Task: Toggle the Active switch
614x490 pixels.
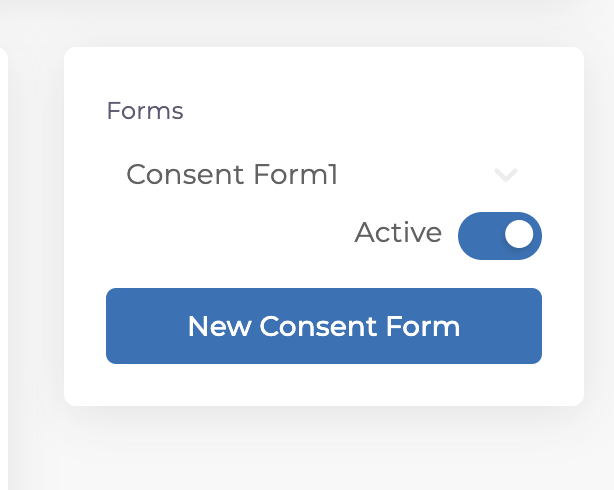Action: 499,235
